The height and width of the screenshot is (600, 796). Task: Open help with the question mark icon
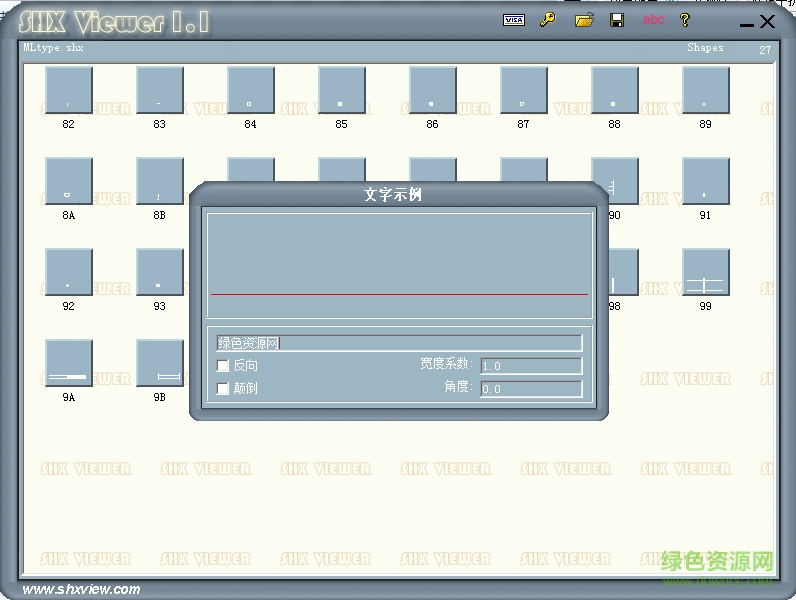click(685, 20)
